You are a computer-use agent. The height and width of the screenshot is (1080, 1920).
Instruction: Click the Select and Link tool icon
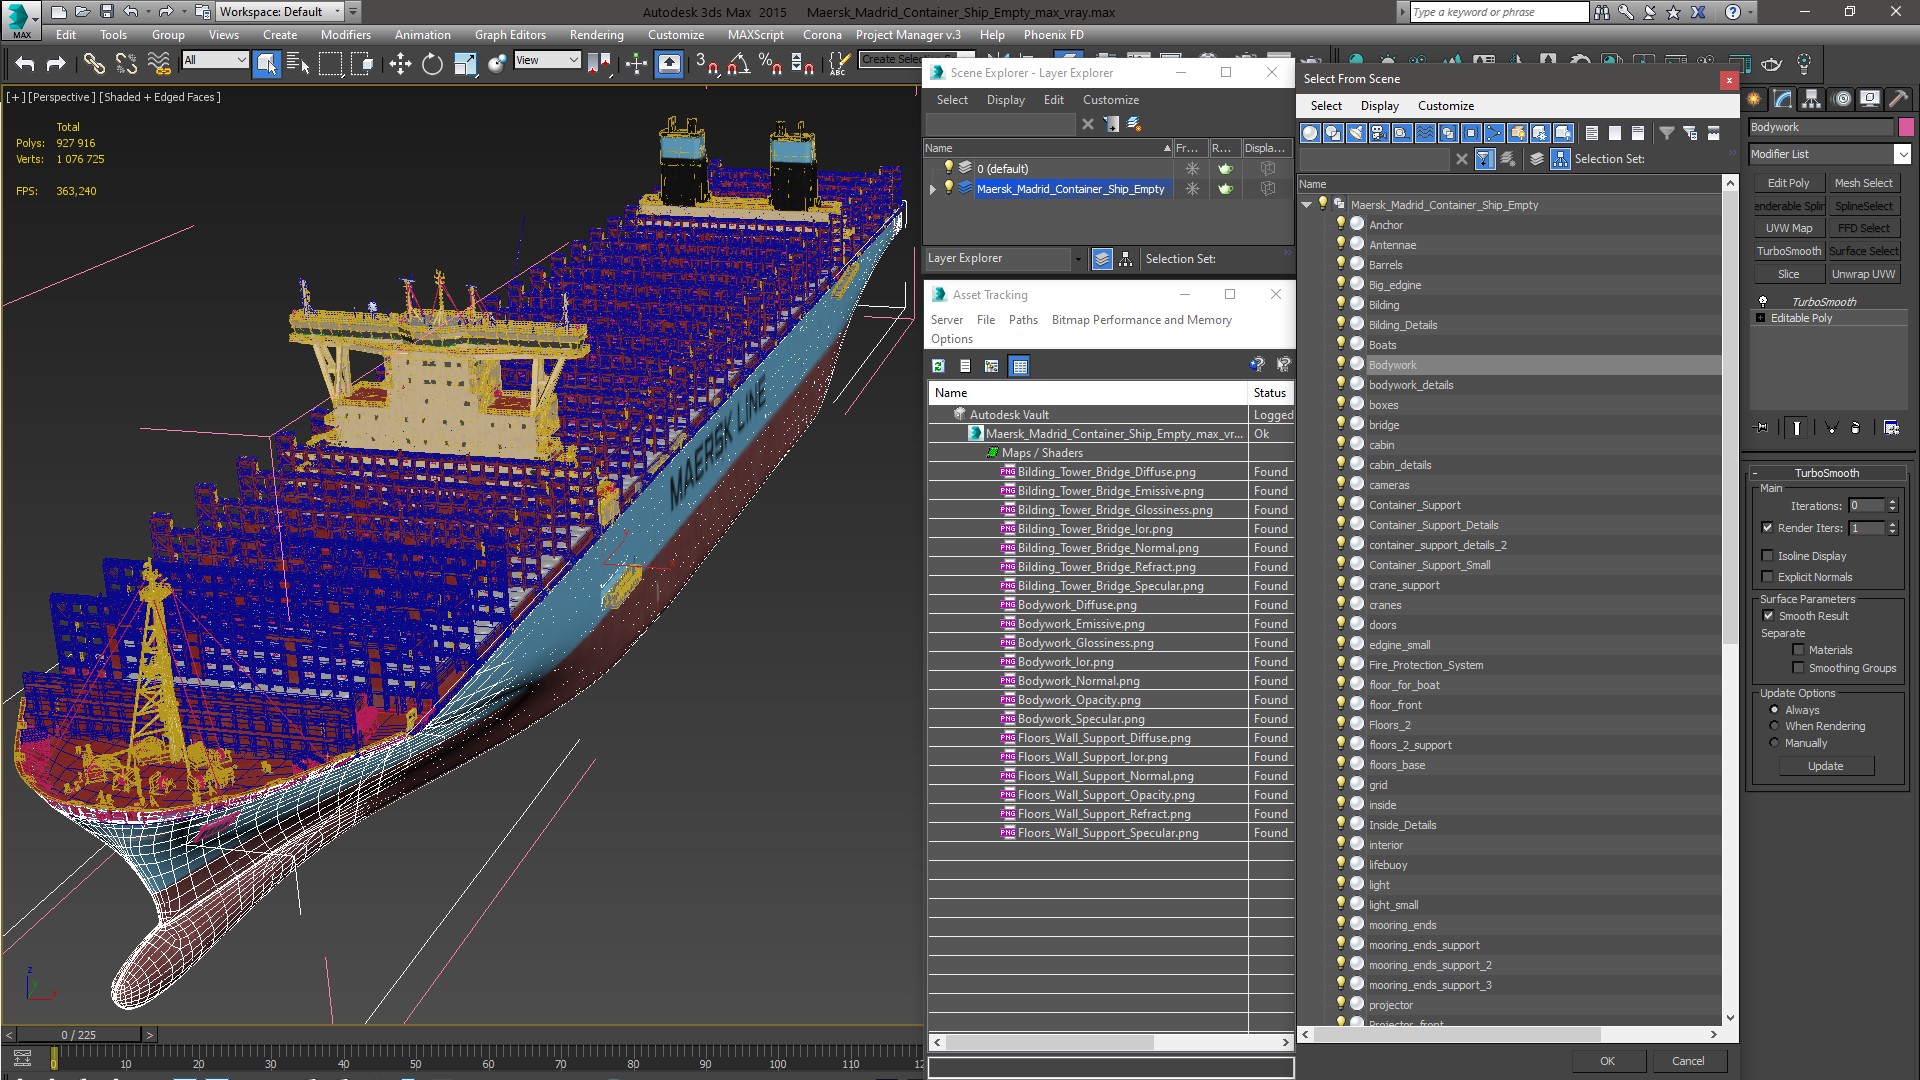(93, 64)
